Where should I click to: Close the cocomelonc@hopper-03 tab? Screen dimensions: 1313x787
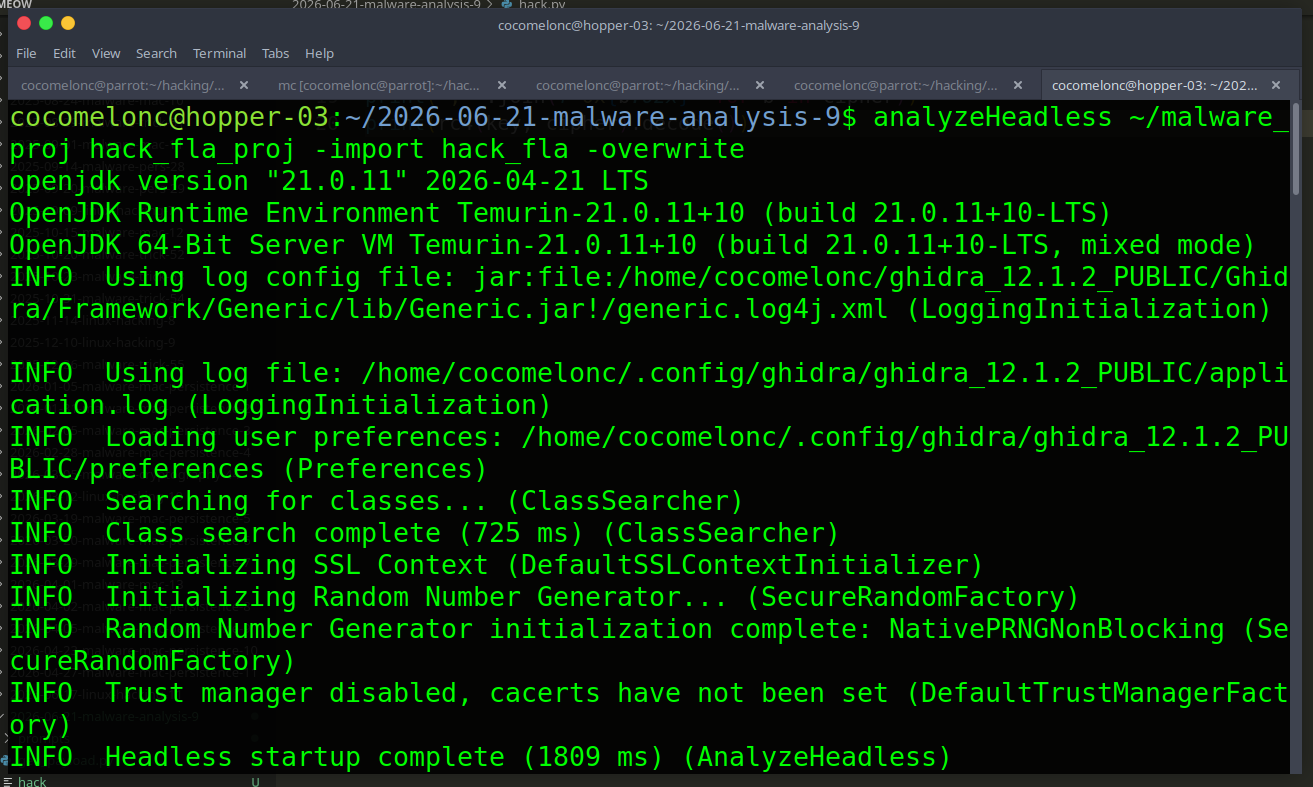pyautogui.click(x=1277, y=85)
